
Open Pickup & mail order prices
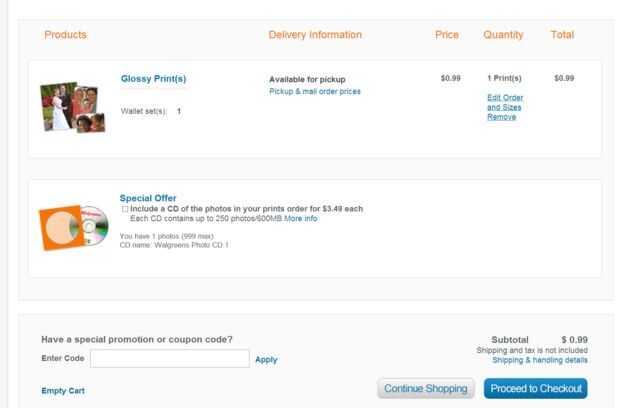tap(315, 91)
